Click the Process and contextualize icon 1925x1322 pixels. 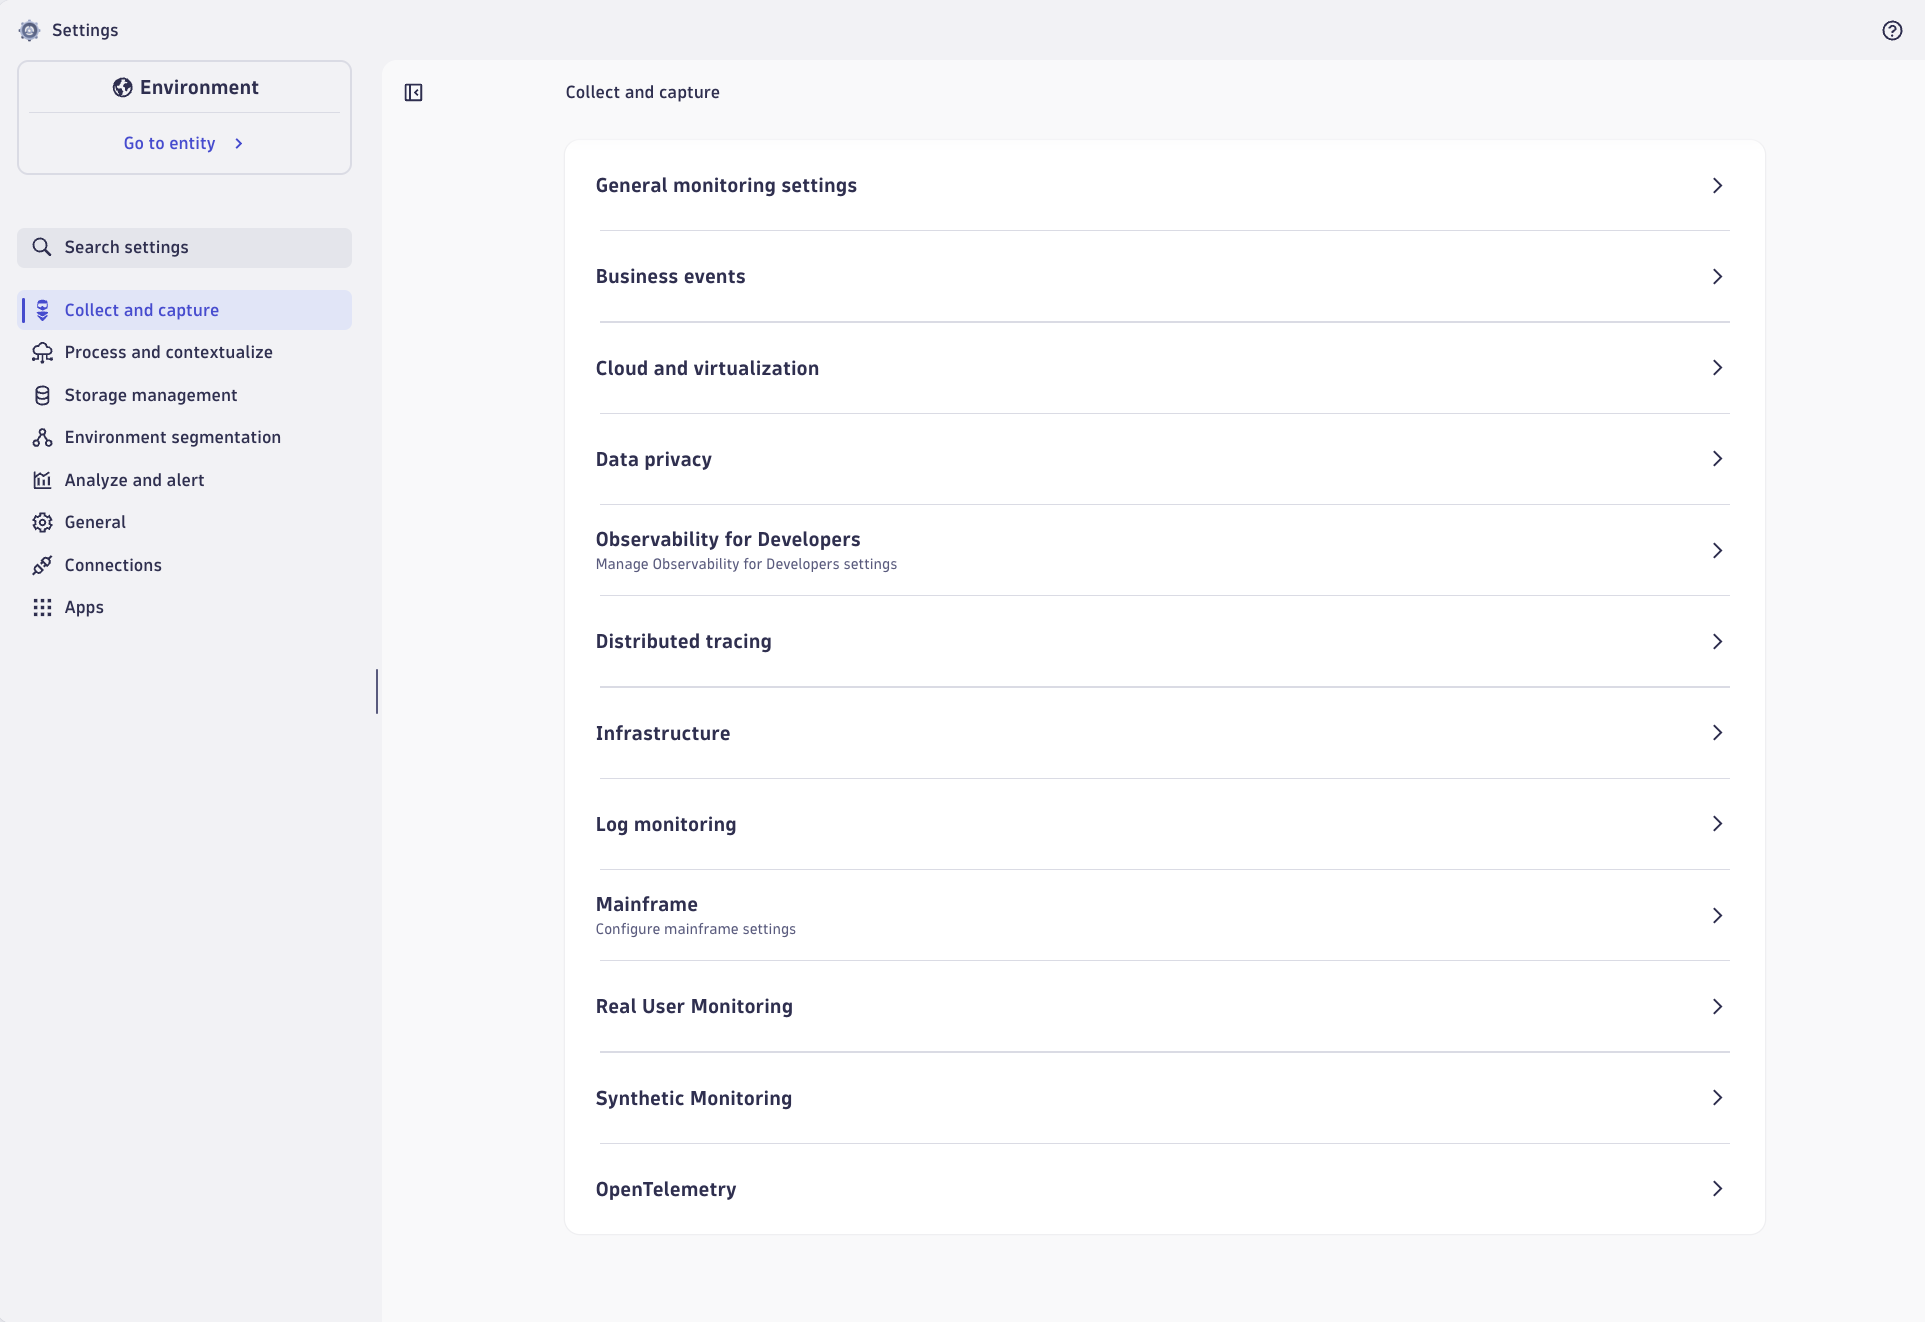pos(42,352)
